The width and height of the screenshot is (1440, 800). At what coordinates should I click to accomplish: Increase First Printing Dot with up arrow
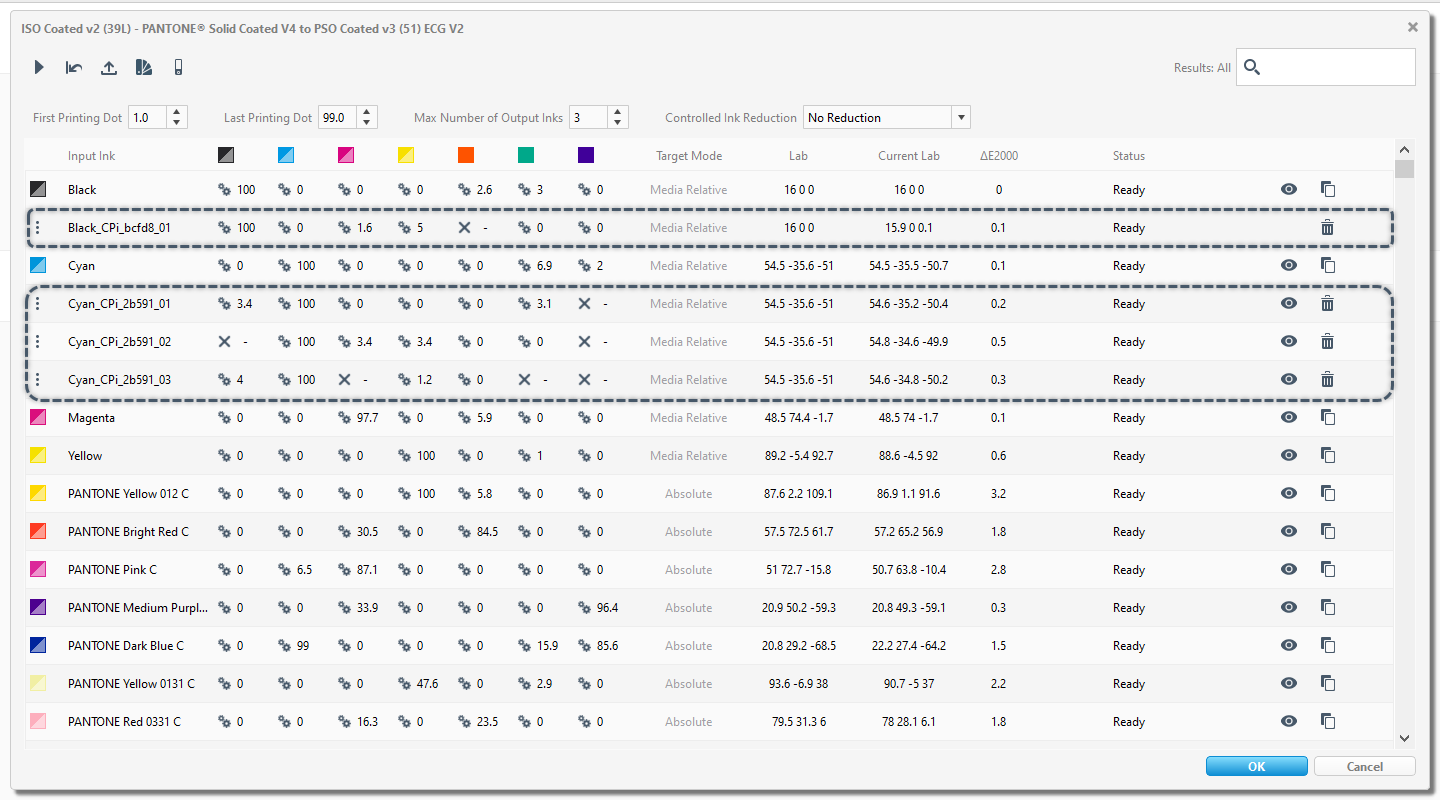tap(177, 112)
